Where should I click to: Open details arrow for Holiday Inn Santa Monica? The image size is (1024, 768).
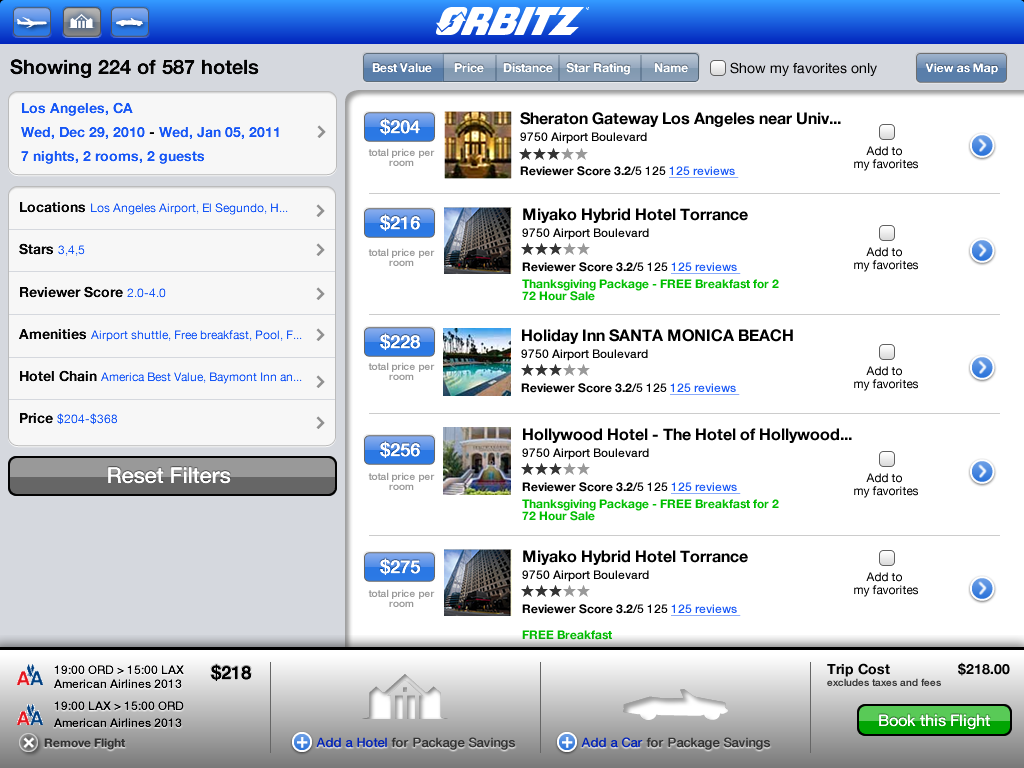click(x=982, y=368)
